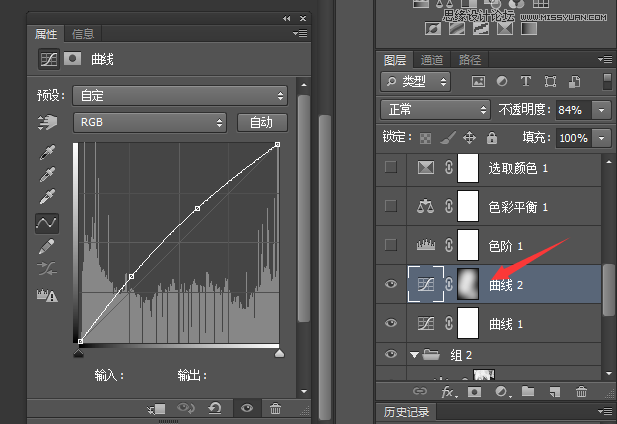Hide the 组 2 group

(x=391, y=354)
